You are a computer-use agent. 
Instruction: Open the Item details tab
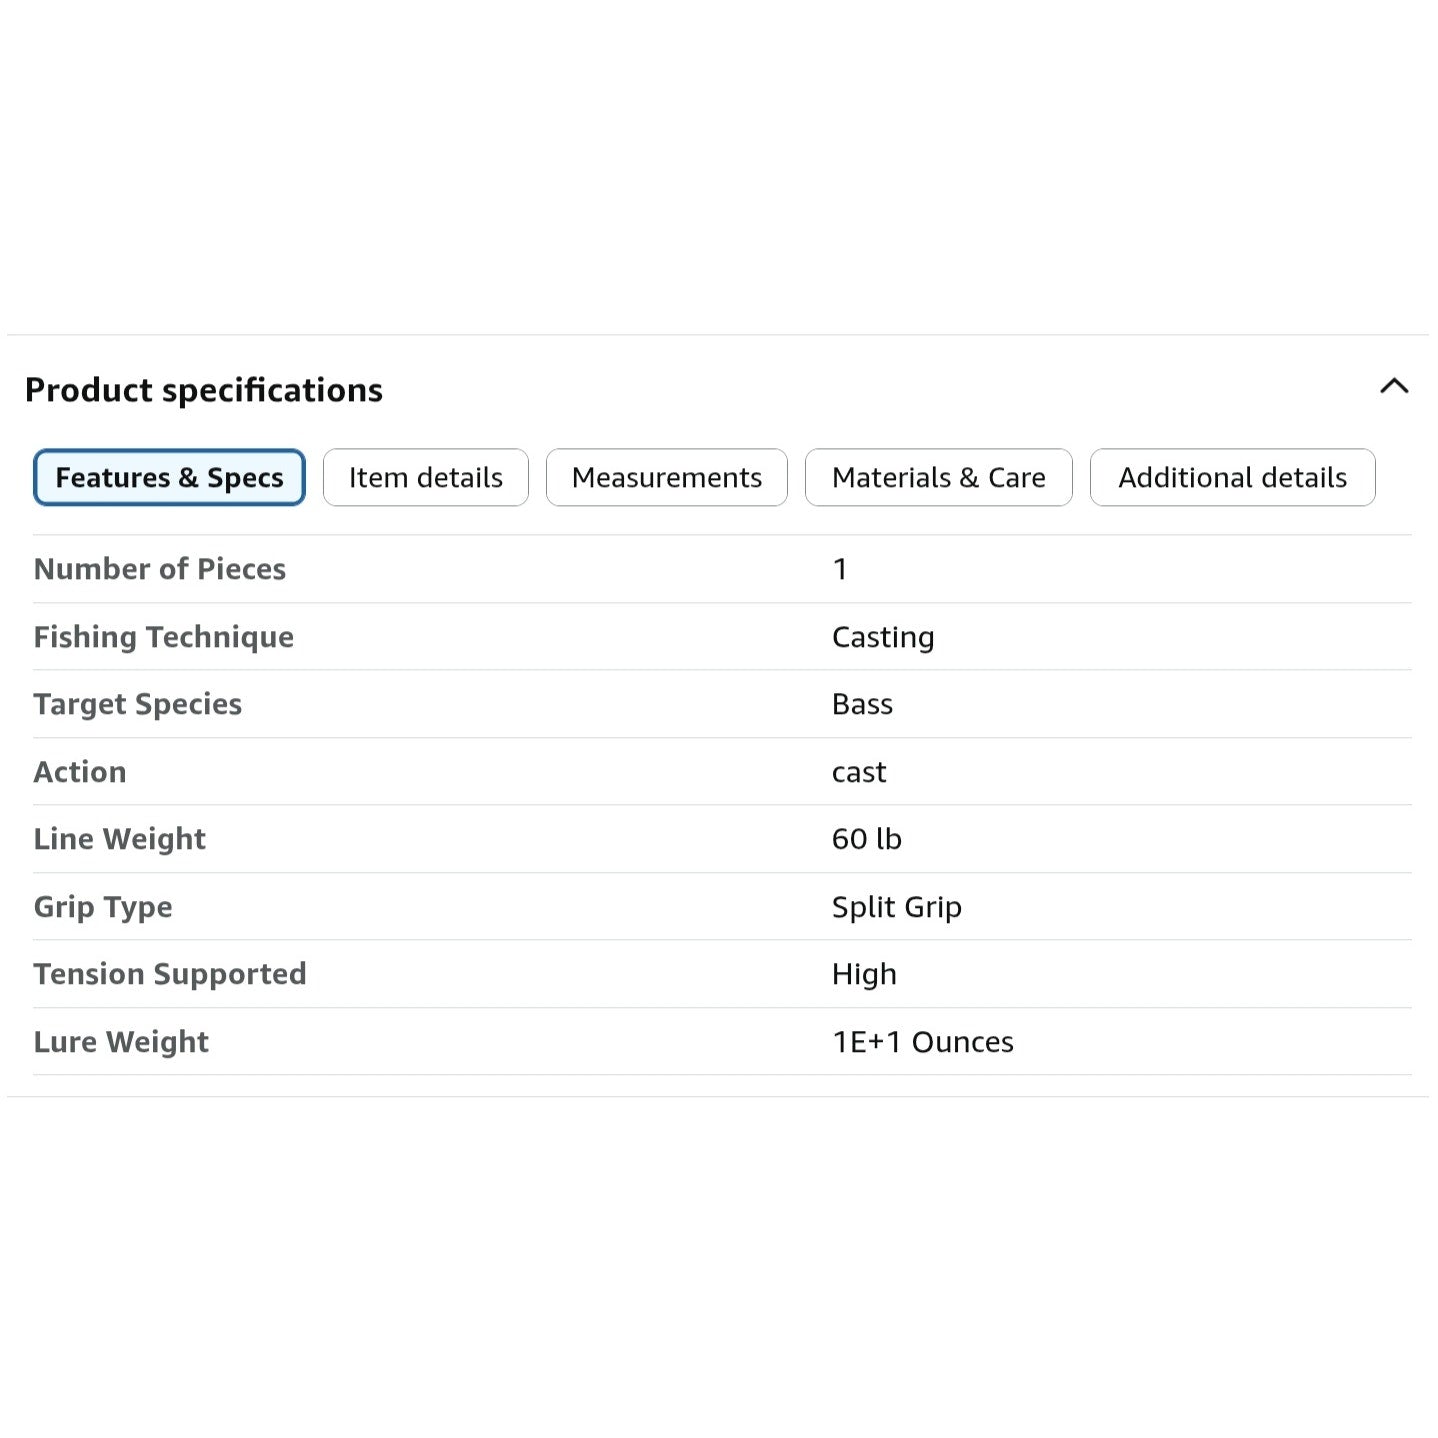(426, 478)
